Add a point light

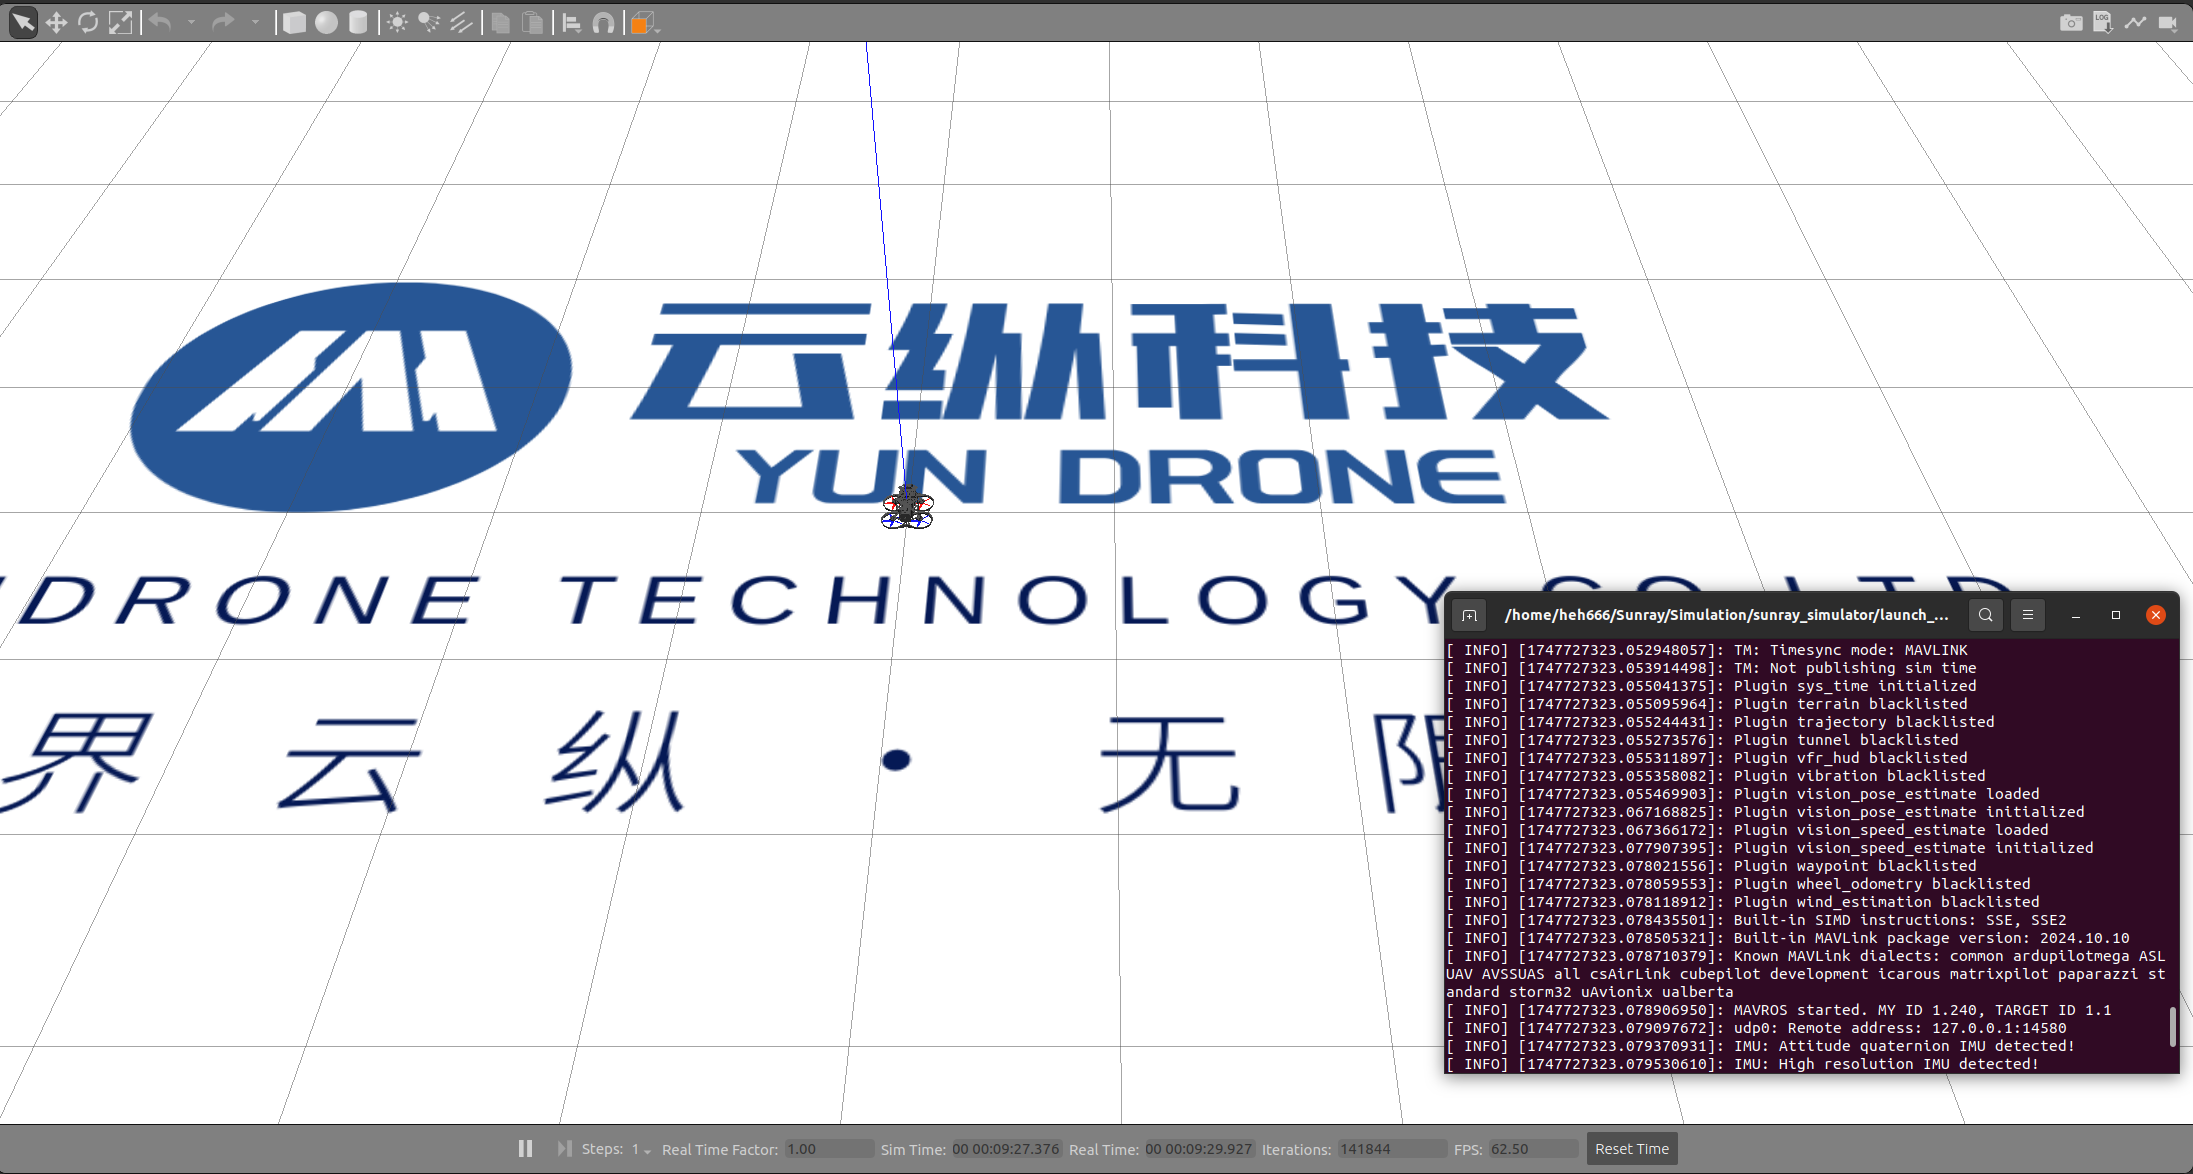(397, 22)
